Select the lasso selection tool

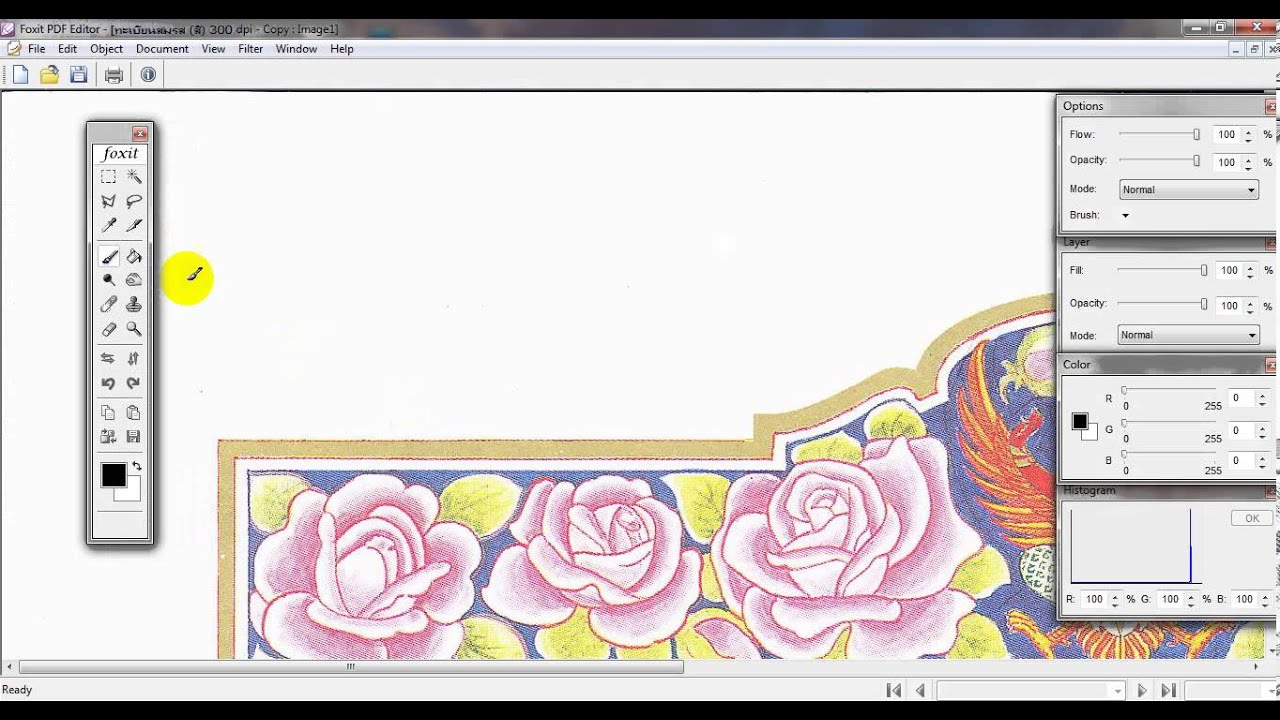[134, 201]
